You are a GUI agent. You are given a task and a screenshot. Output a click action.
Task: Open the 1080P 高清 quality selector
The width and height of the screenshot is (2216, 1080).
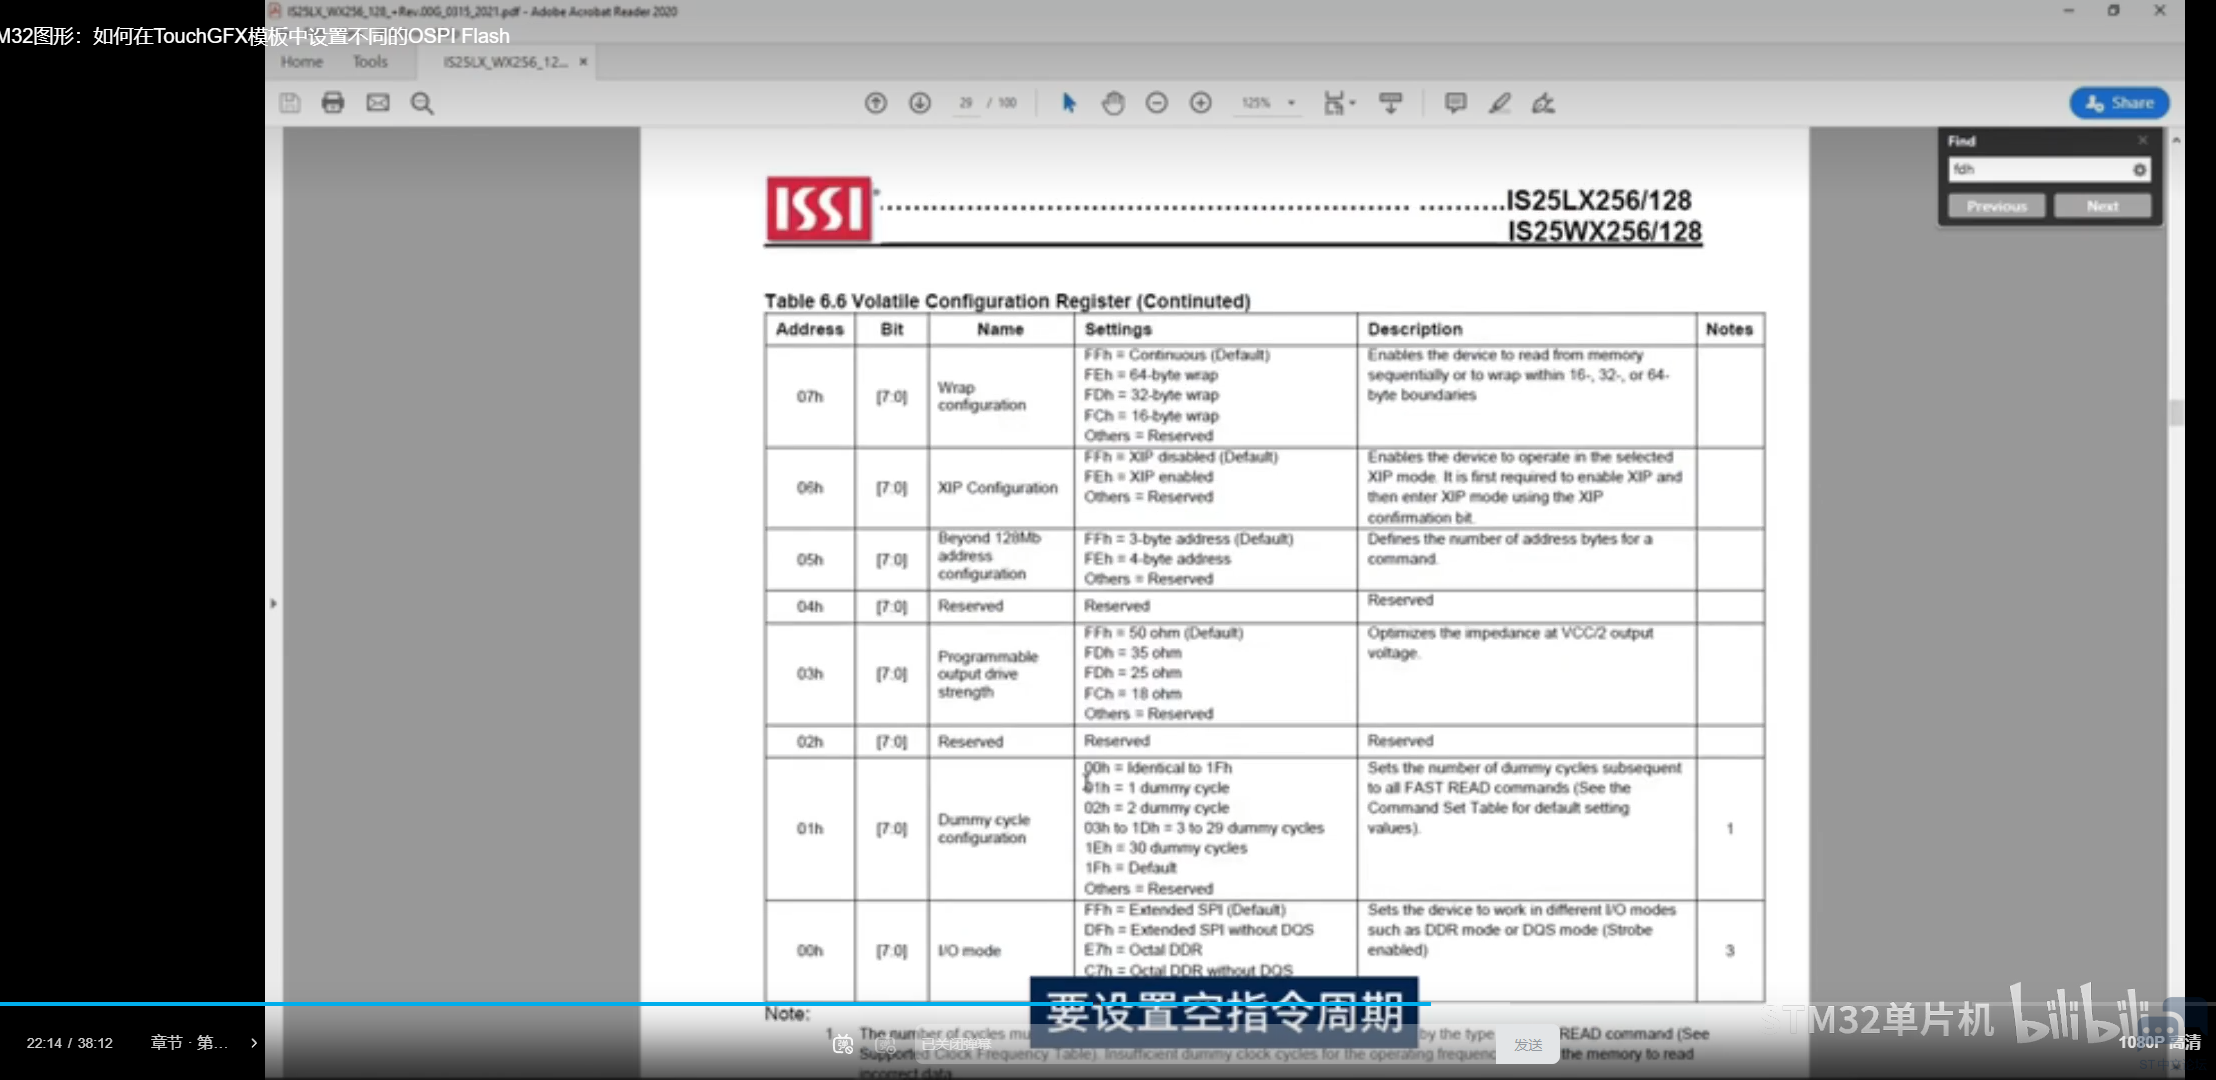pyautogui.click(x=2159, y=1042)
